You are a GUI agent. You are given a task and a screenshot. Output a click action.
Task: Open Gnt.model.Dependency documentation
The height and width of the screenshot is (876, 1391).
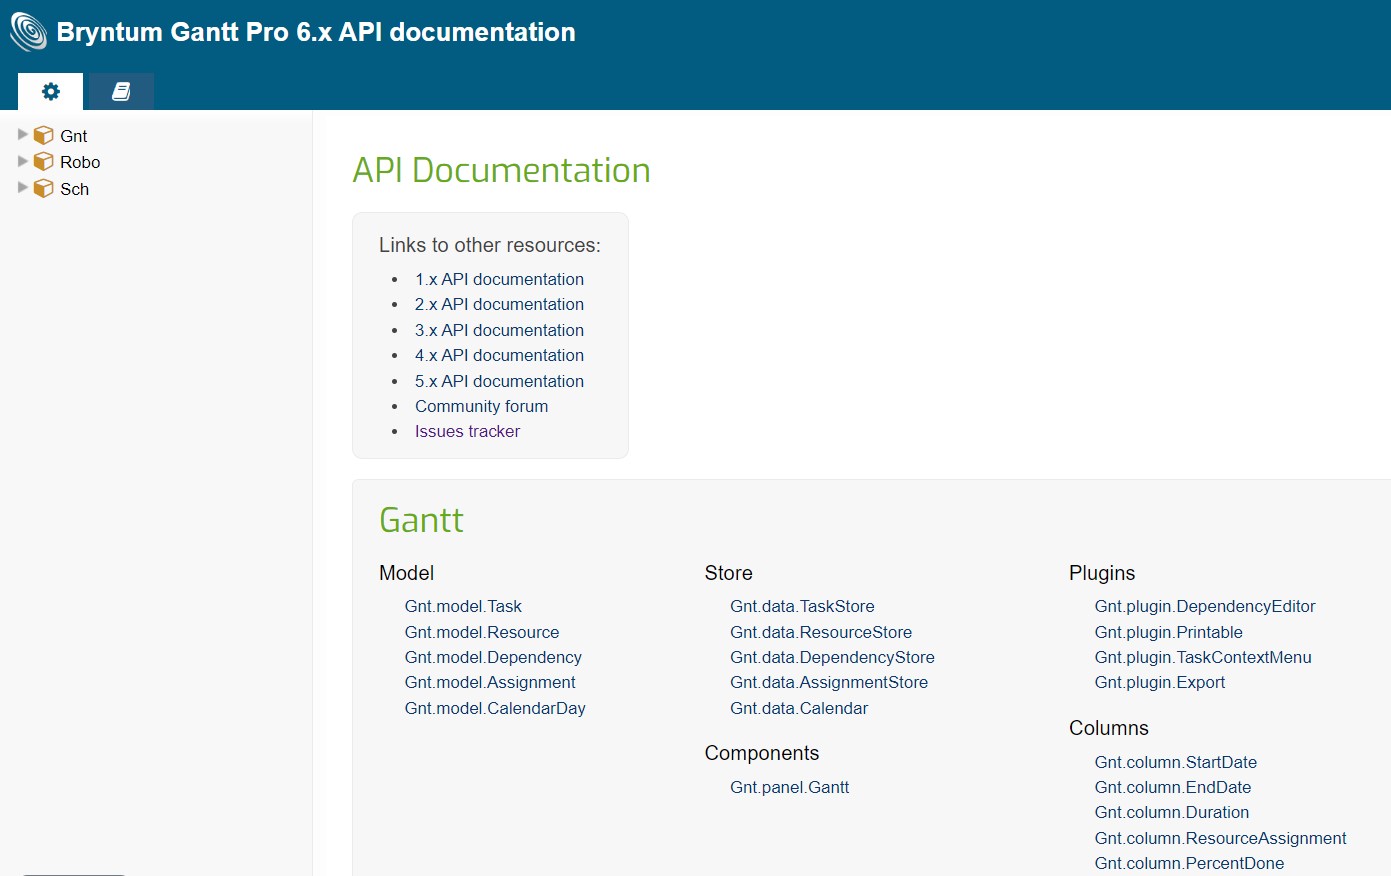click(493, 657)
